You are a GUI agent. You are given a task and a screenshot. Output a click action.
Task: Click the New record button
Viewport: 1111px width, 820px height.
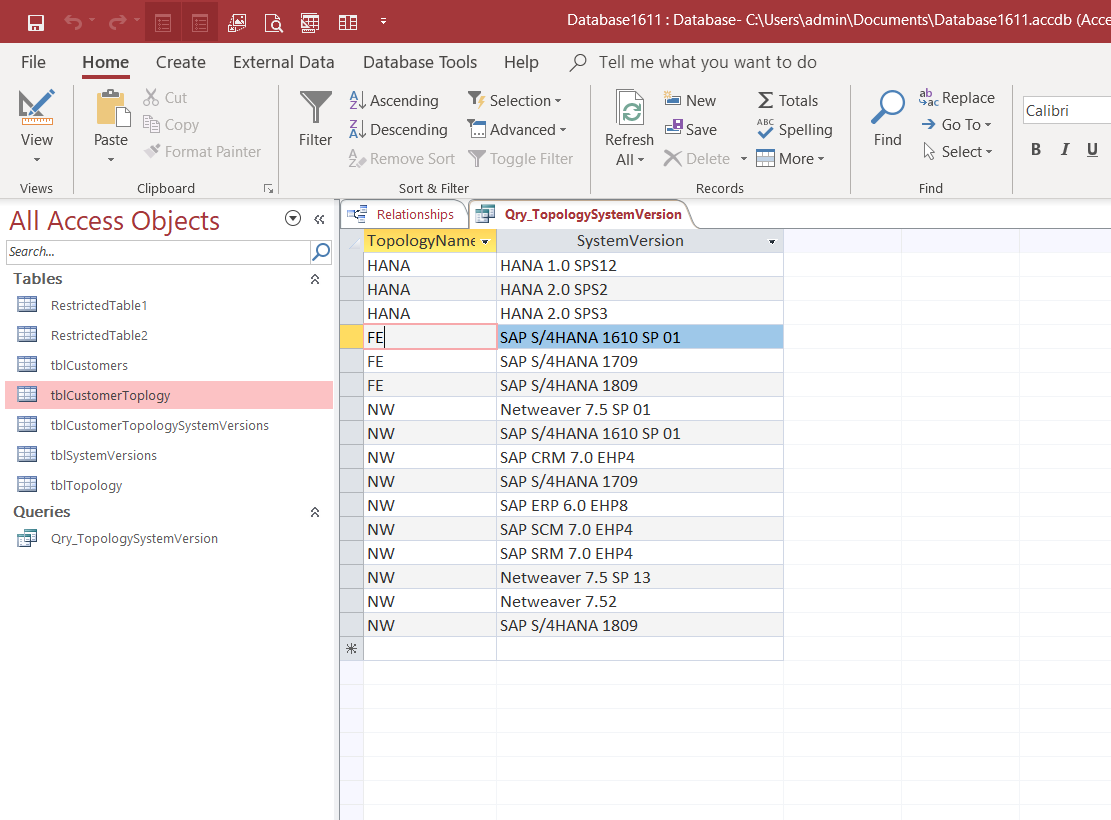[690, 101]
